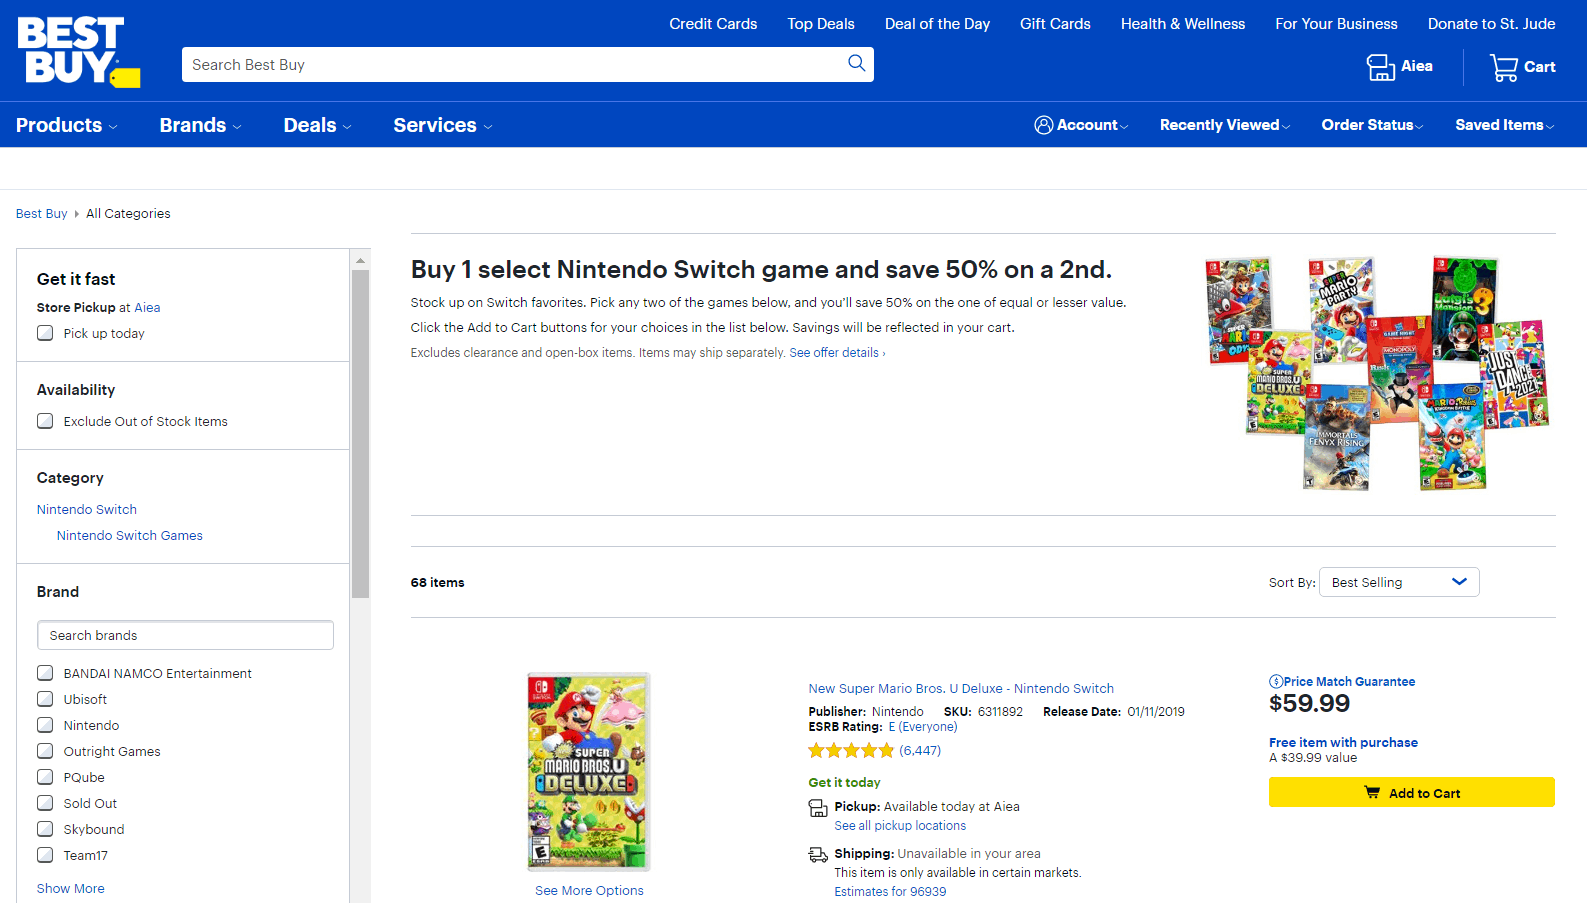Image resolution: width=1587 pixels, height=903 pixels.
Task: Check the Sold Out brand filter
Action: click(x=45, y=803)
